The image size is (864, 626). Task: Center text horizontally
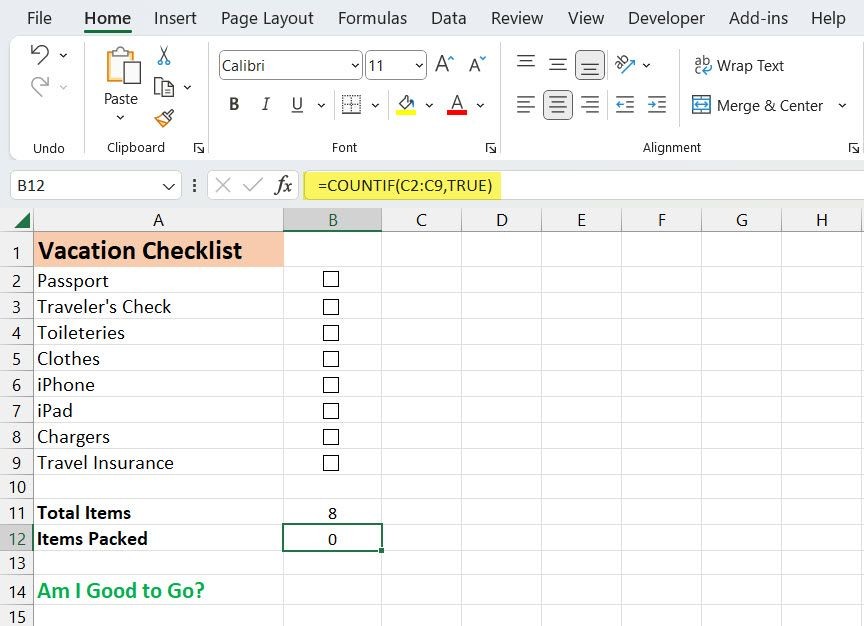558,105
